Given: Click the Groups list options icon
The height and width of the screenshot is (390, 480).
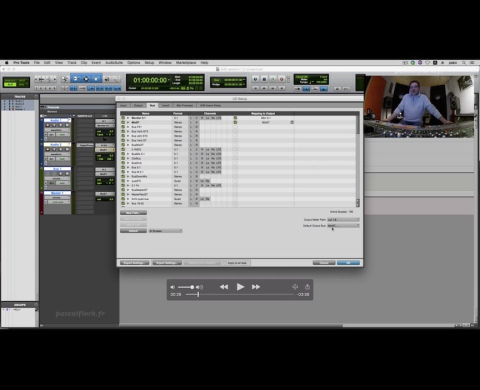Looking at the screenshot, I should (36, 305).
